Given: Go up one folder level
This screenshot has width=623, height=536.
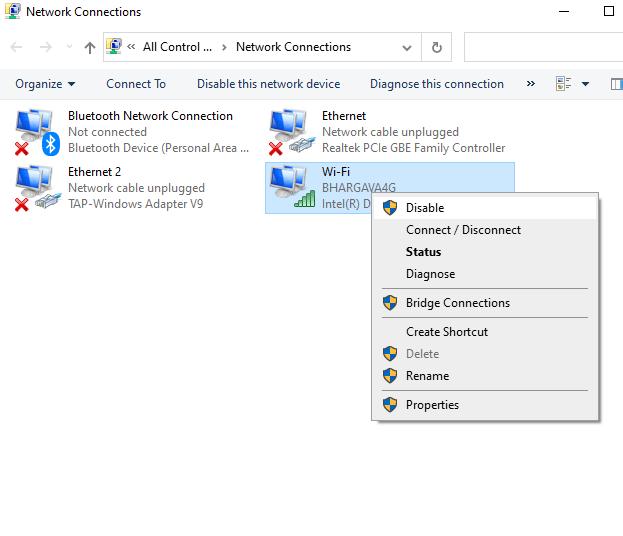Looking at the screenshot, I should 90,48.
